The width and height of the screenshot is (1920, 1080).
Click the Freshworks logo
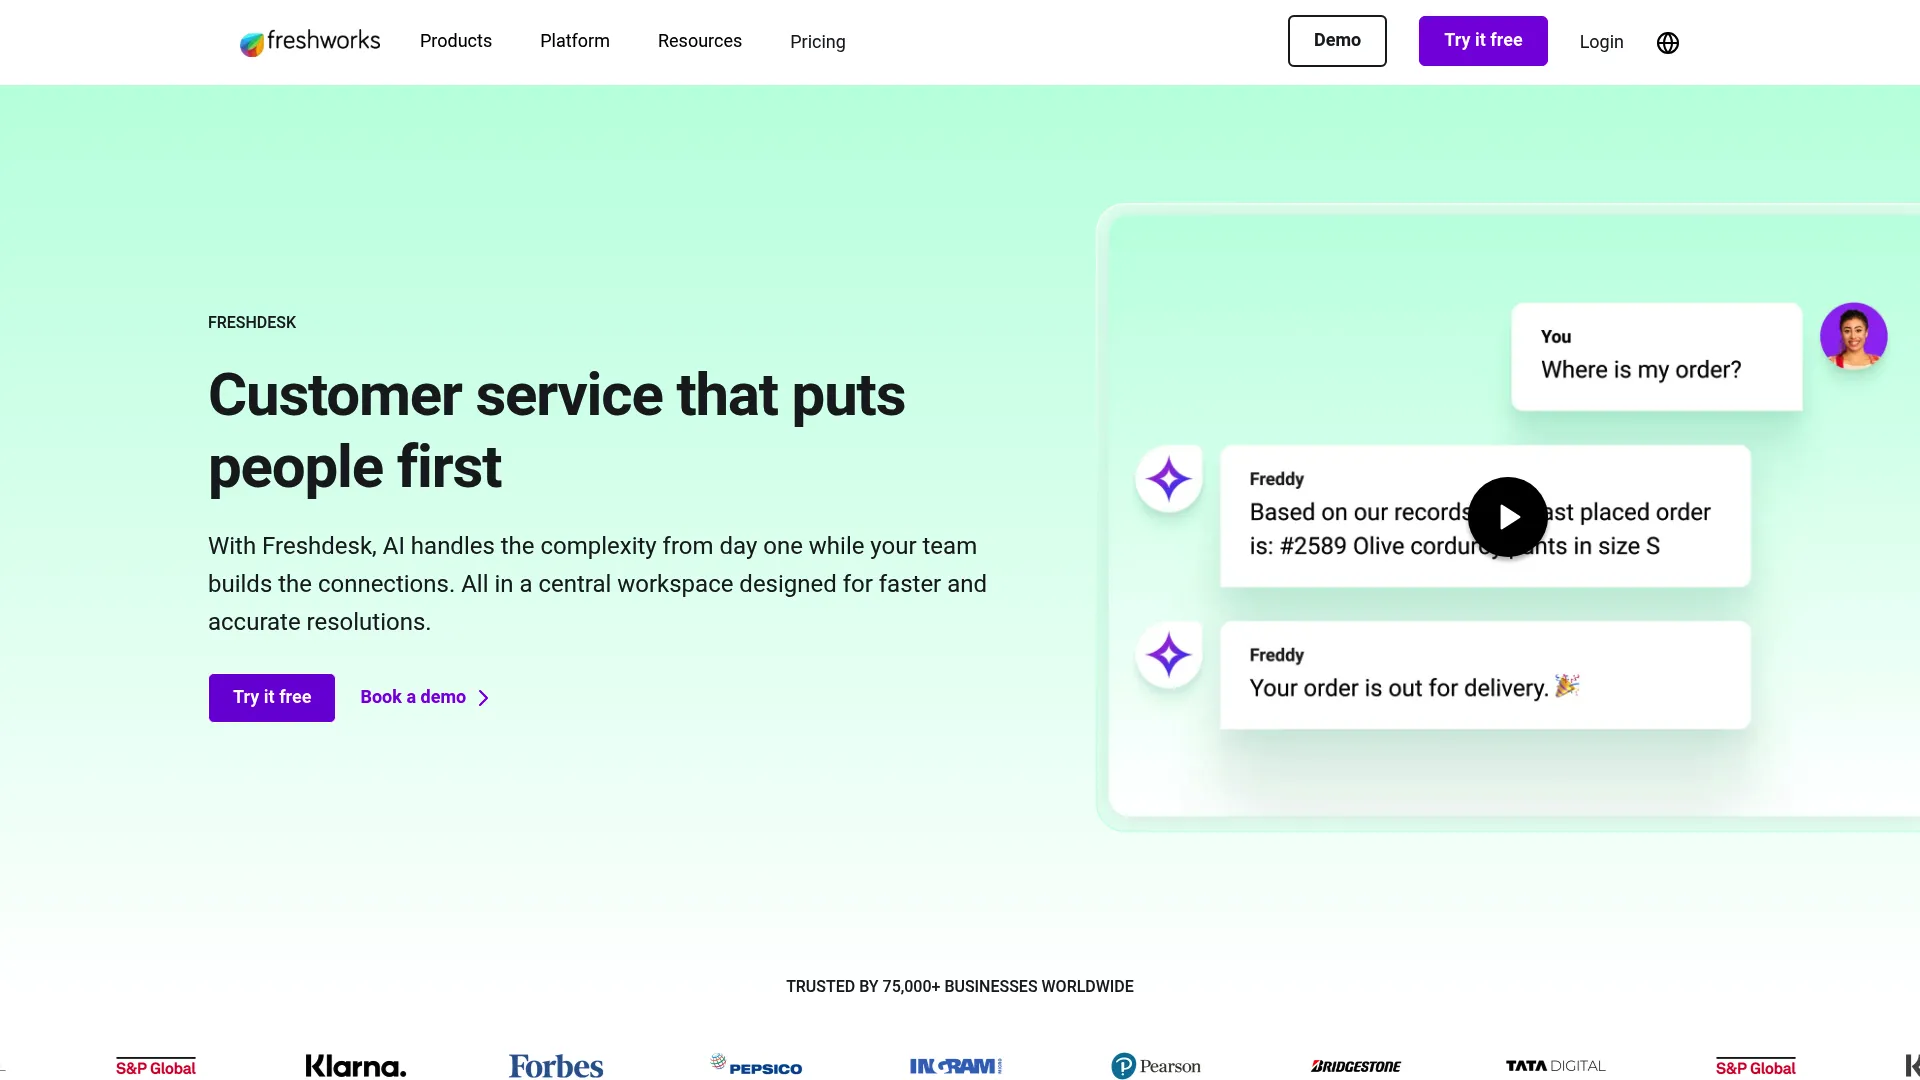coord(309,41)
